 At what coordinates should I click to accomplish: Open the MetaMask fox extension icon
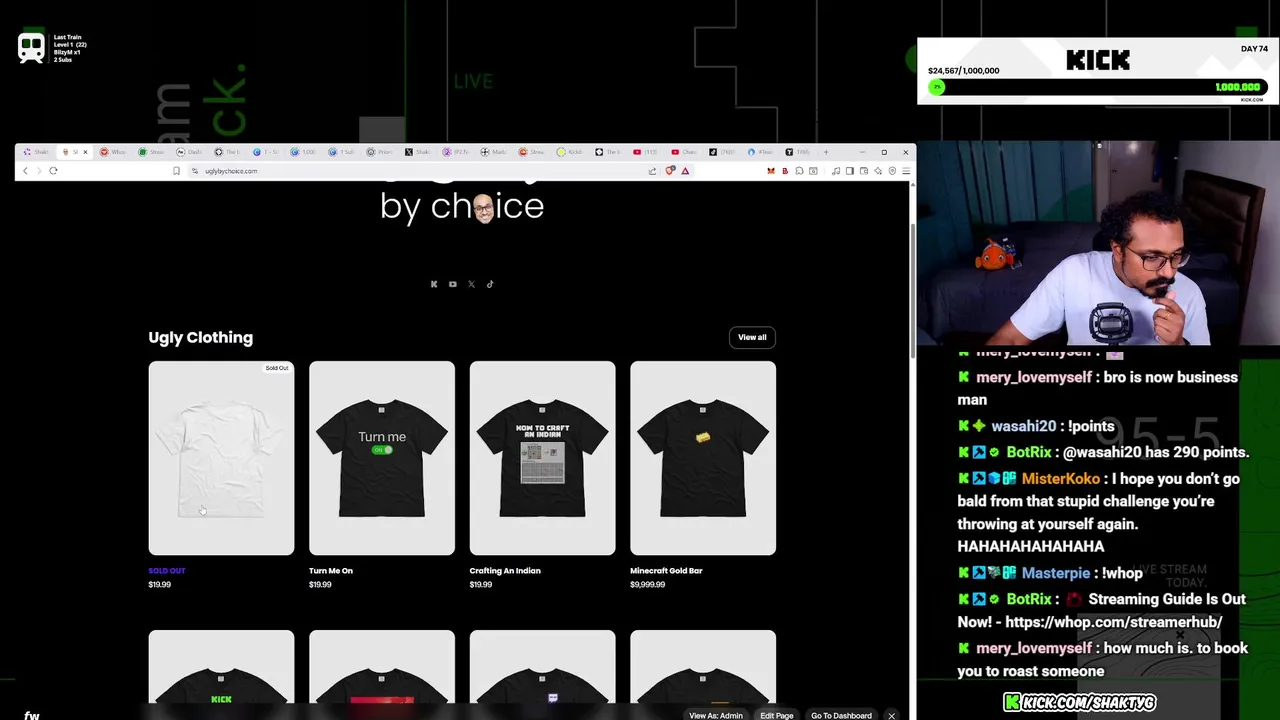pos(771,171)
